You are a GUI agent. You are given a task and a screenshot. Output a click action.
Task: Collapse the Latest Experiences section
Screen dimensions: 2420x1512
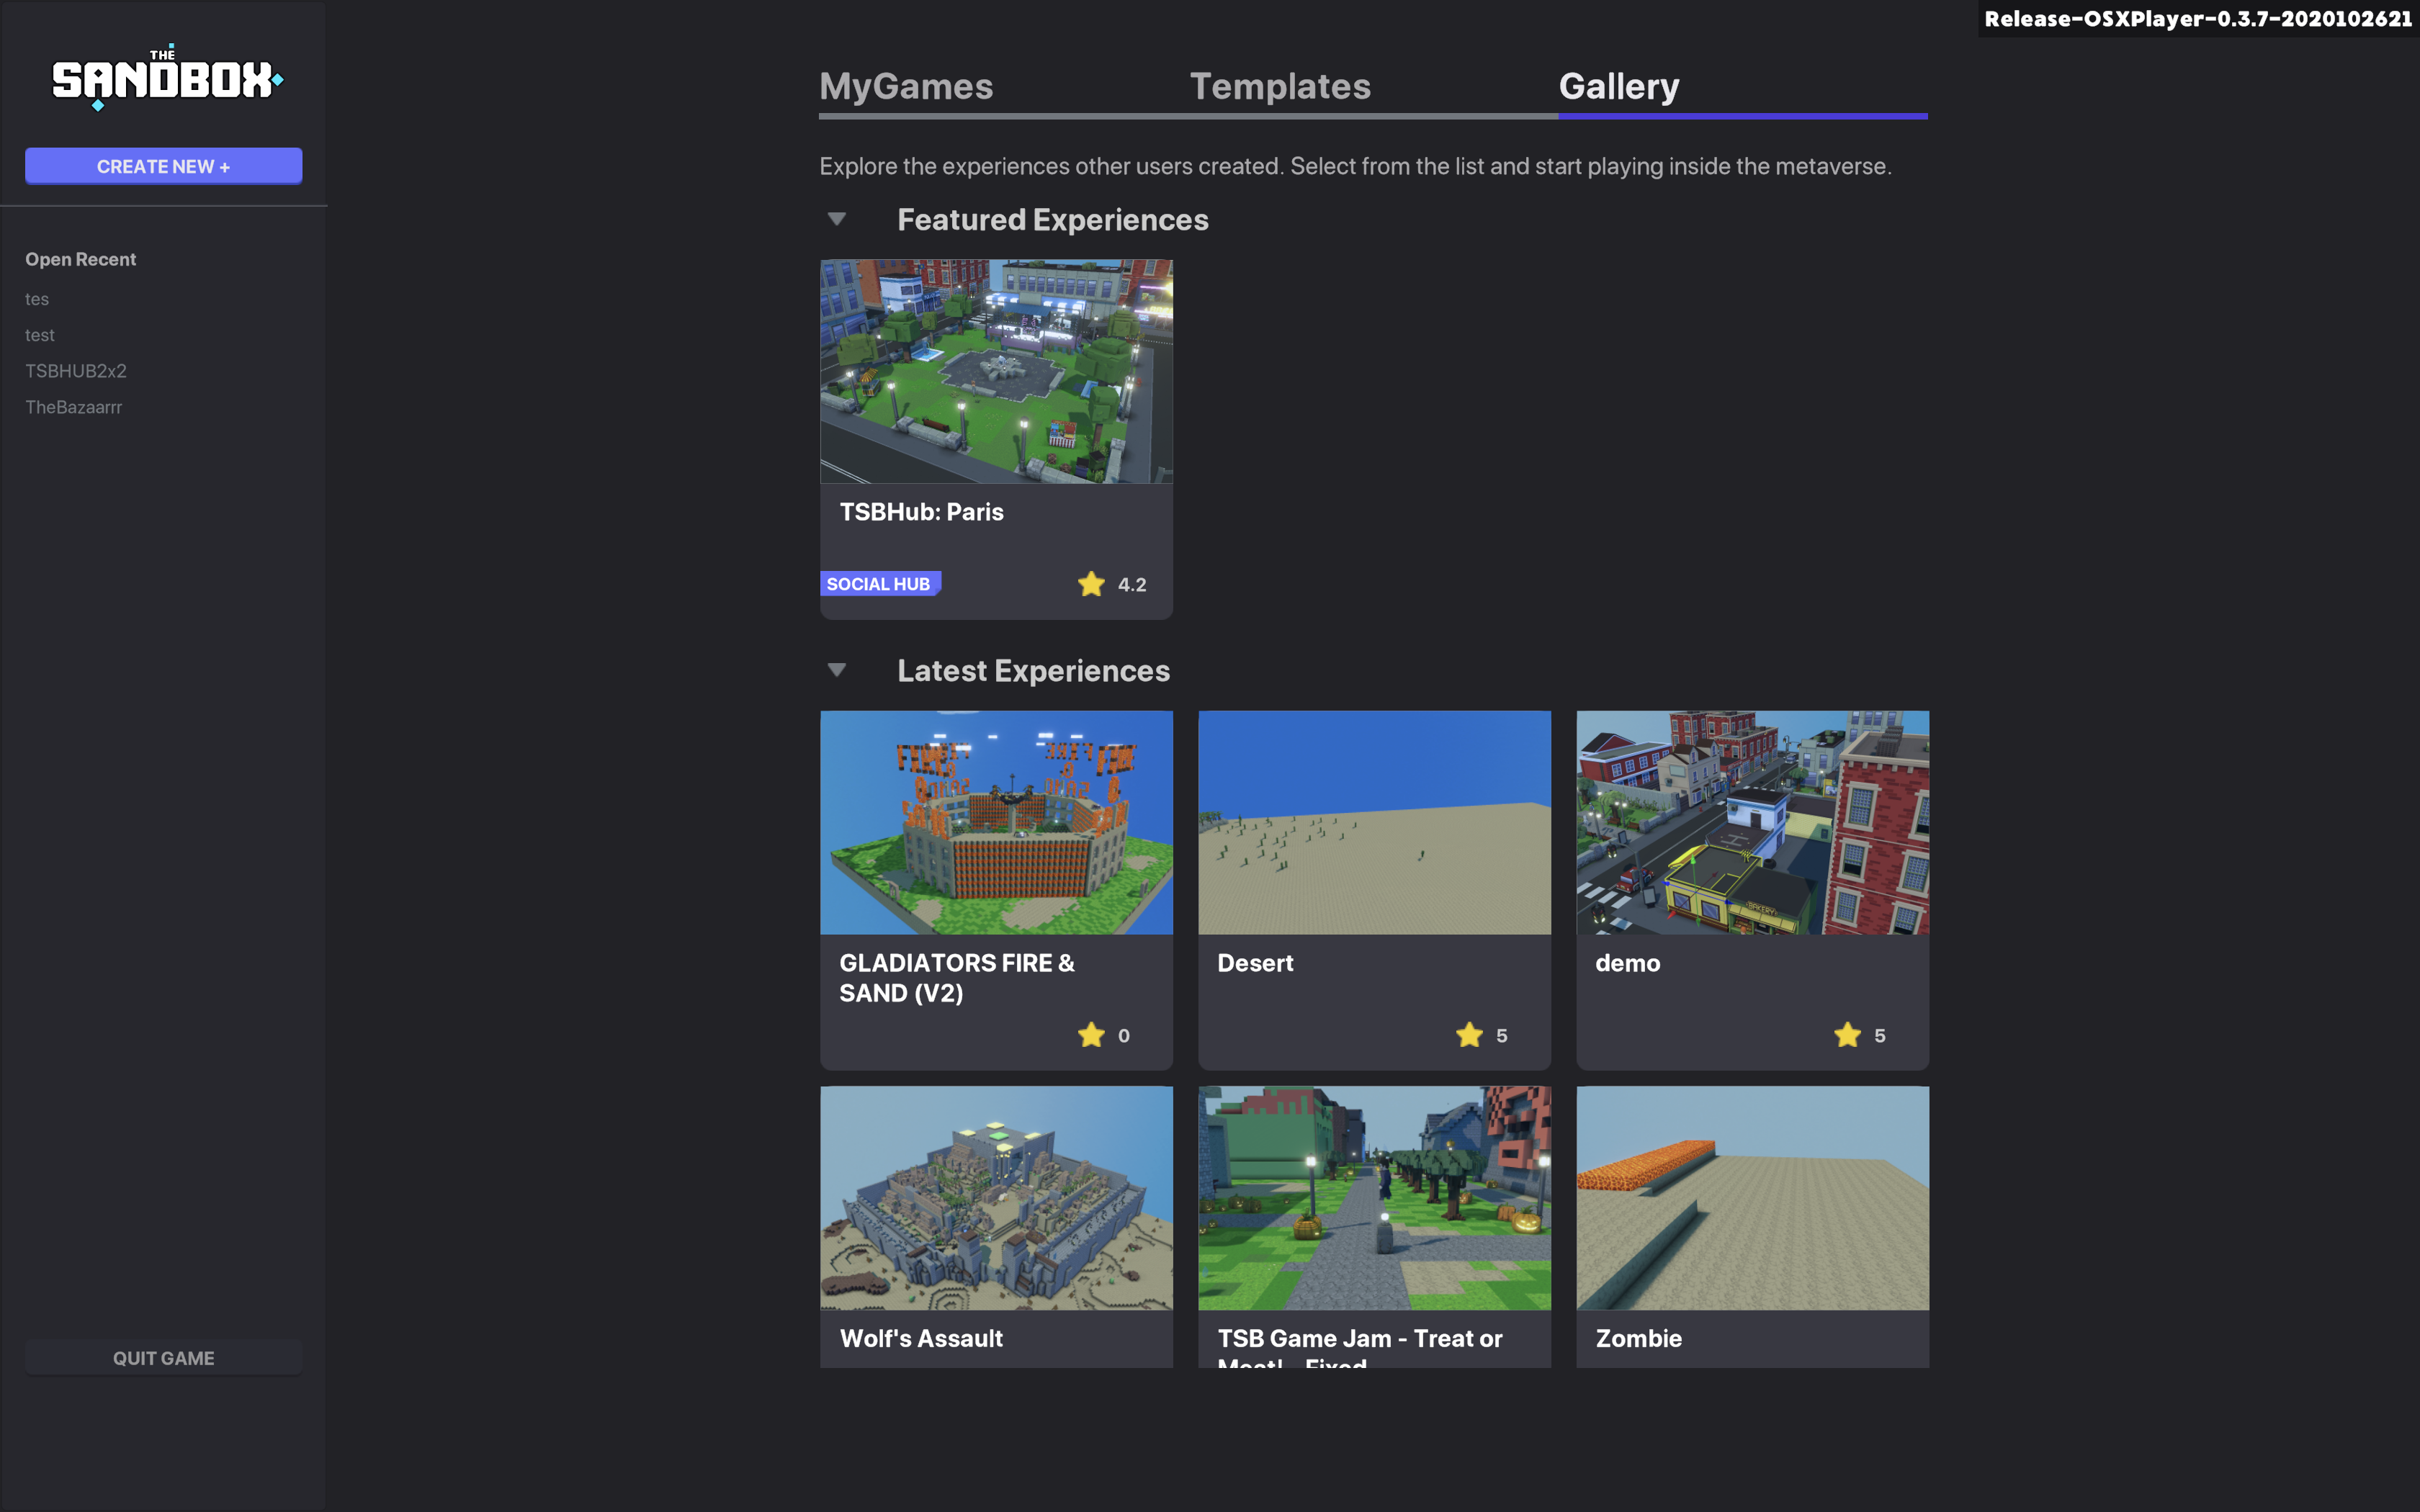(837, 670)
